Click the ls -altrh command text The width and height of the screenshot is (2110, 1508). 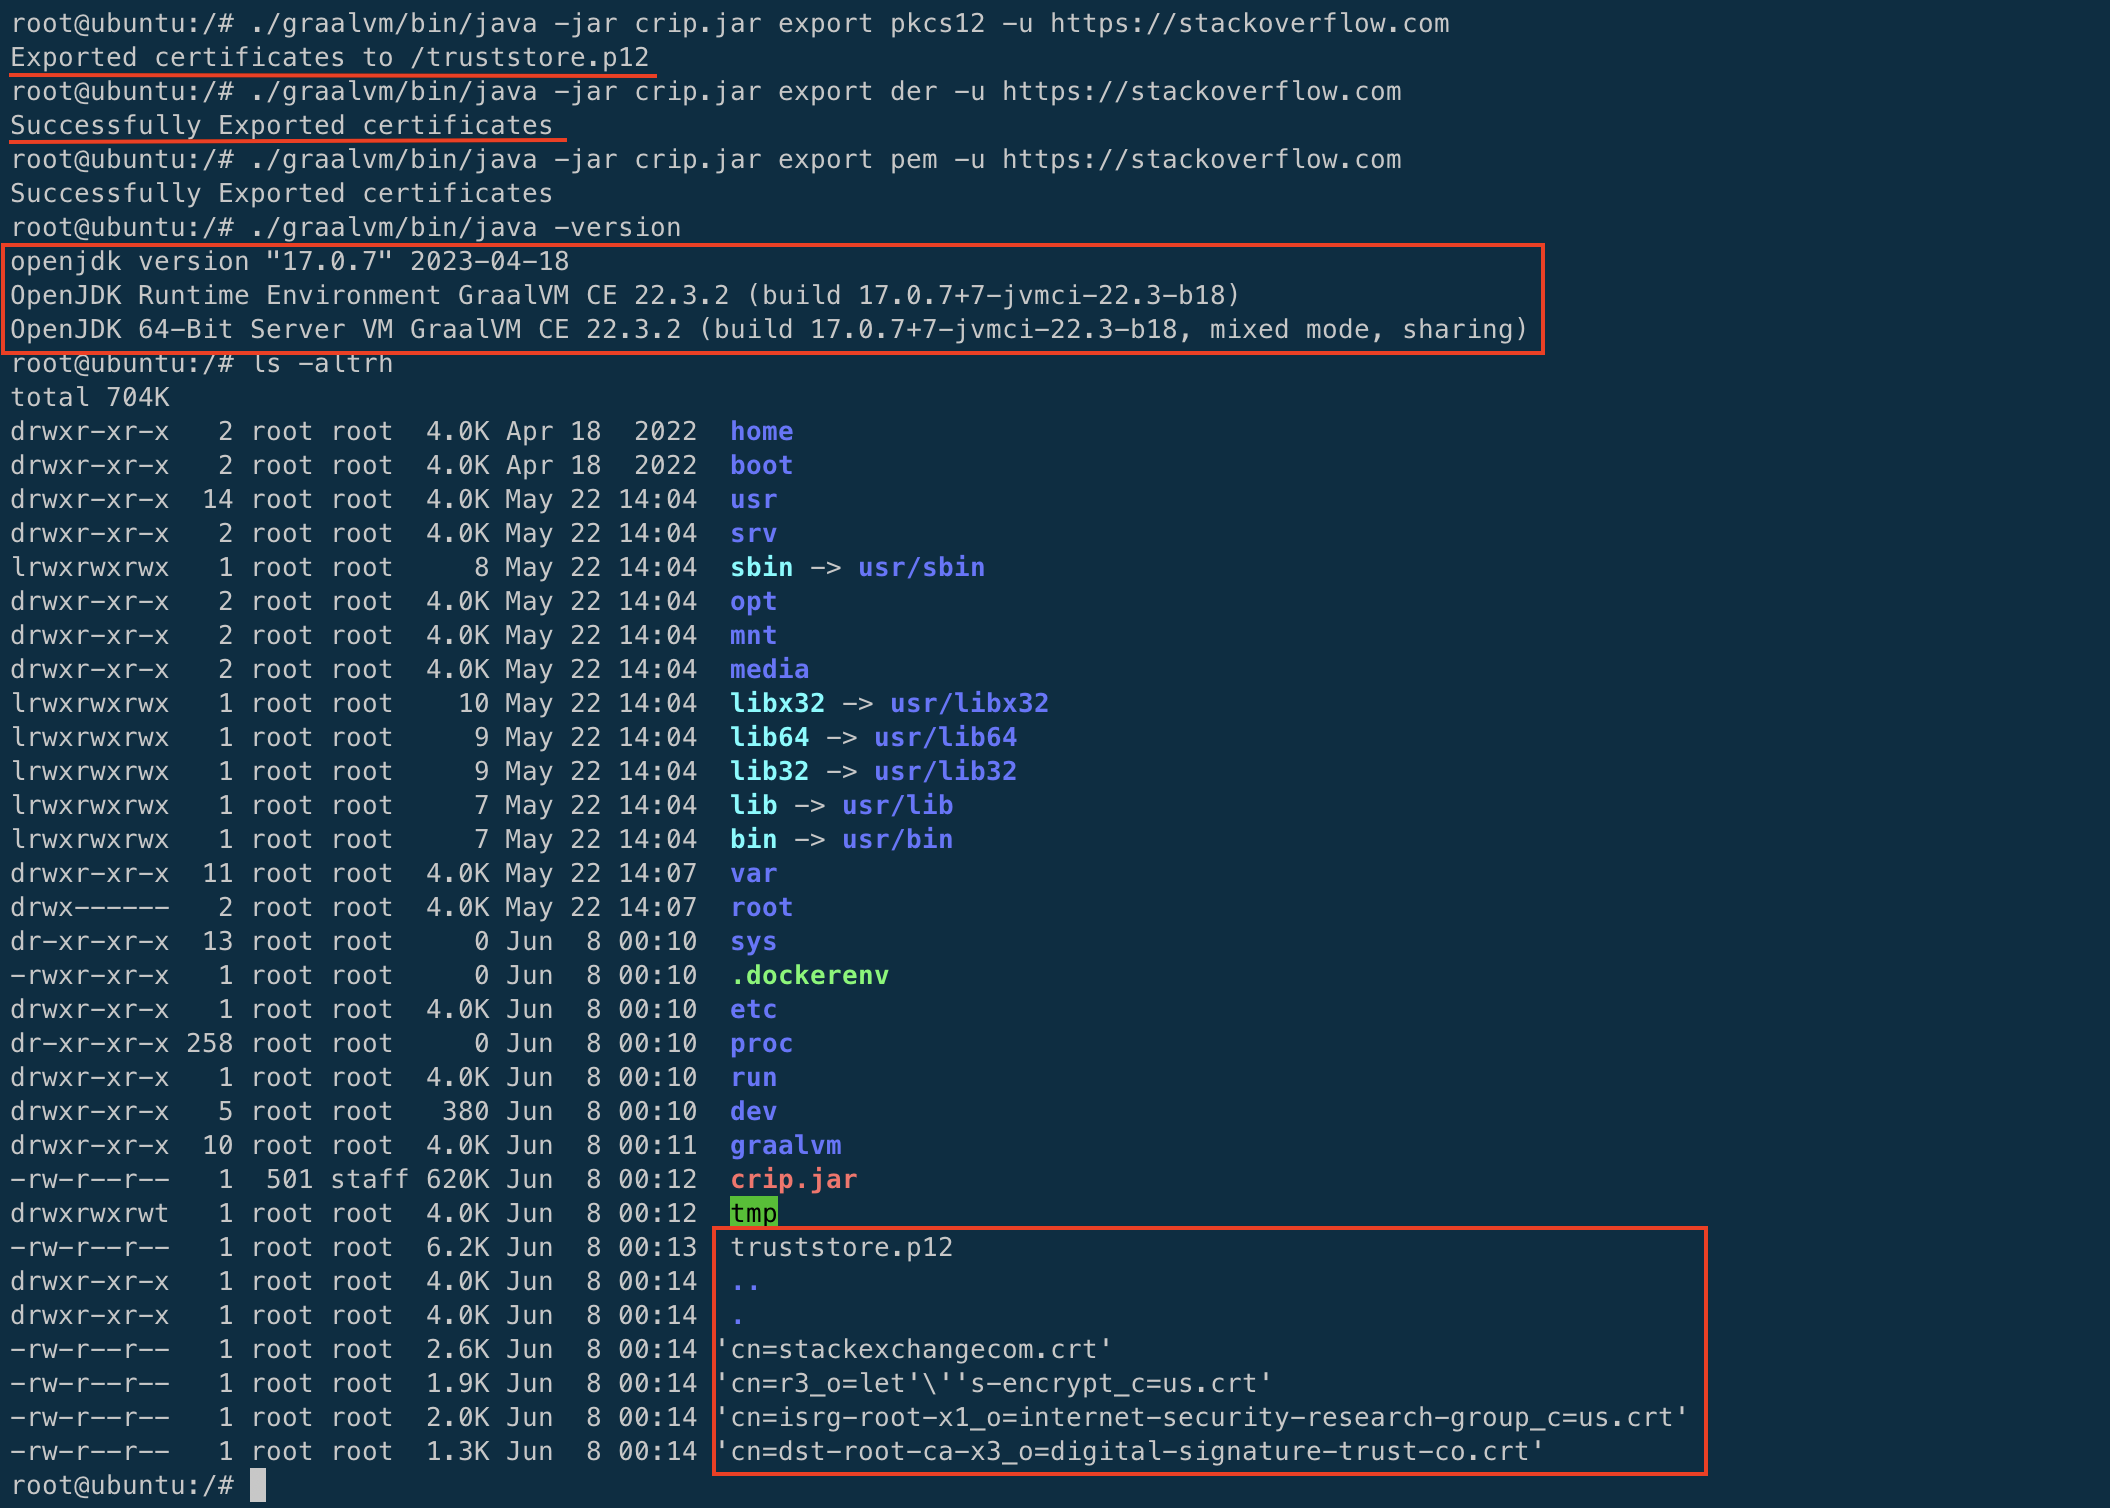point(323,363)
